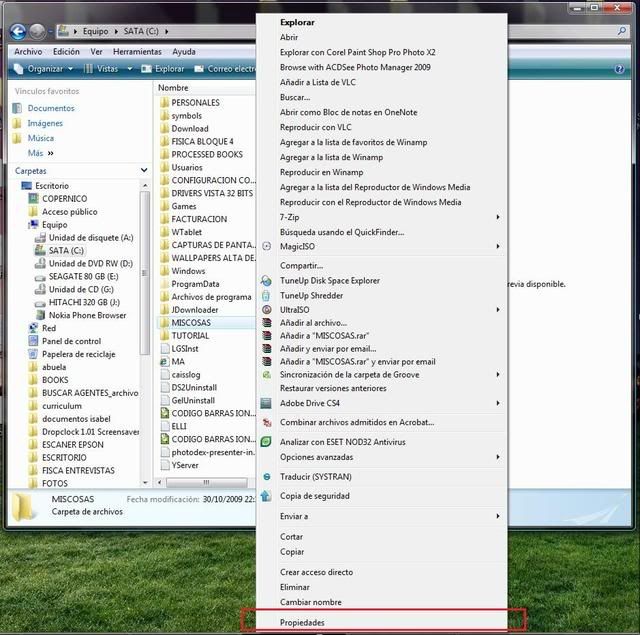Expand the Enviar a submenu
The height and width of the screenshot is (635, 640).
pos(498,516)
